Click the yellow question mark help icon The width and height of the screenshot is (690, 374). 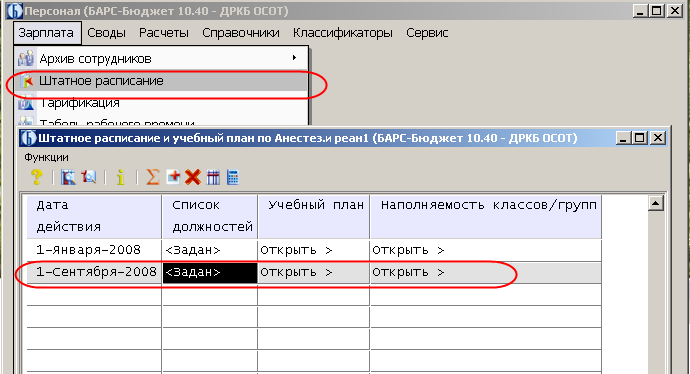point(37,177)
